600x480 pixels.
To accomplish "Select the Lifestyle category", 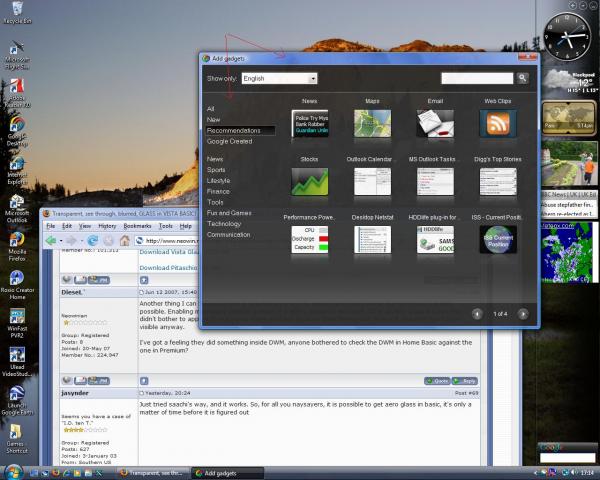I will (218, 180).
